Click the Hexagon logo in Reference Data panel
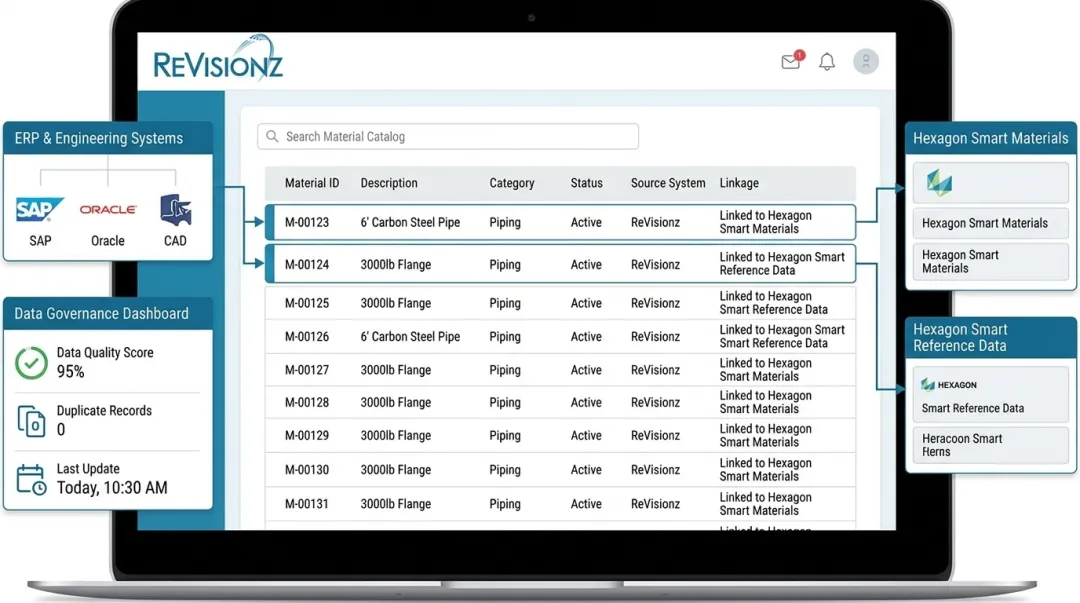This screenshot has width=1080, height=603. pyautogui.click(x=949, y=385)
